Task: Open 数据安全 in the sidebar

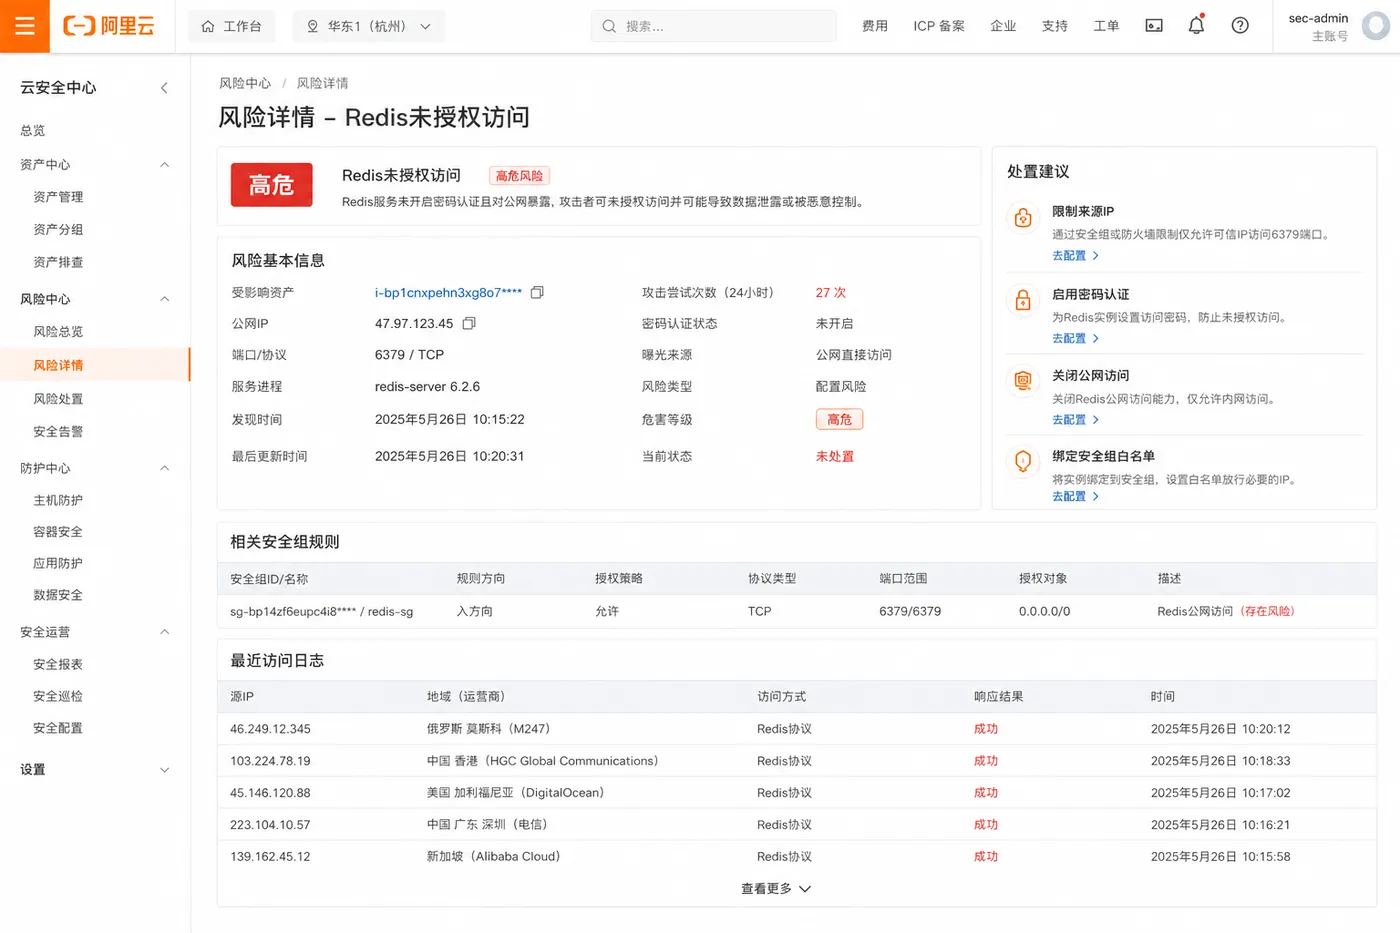Action: [x=58, y=595]
